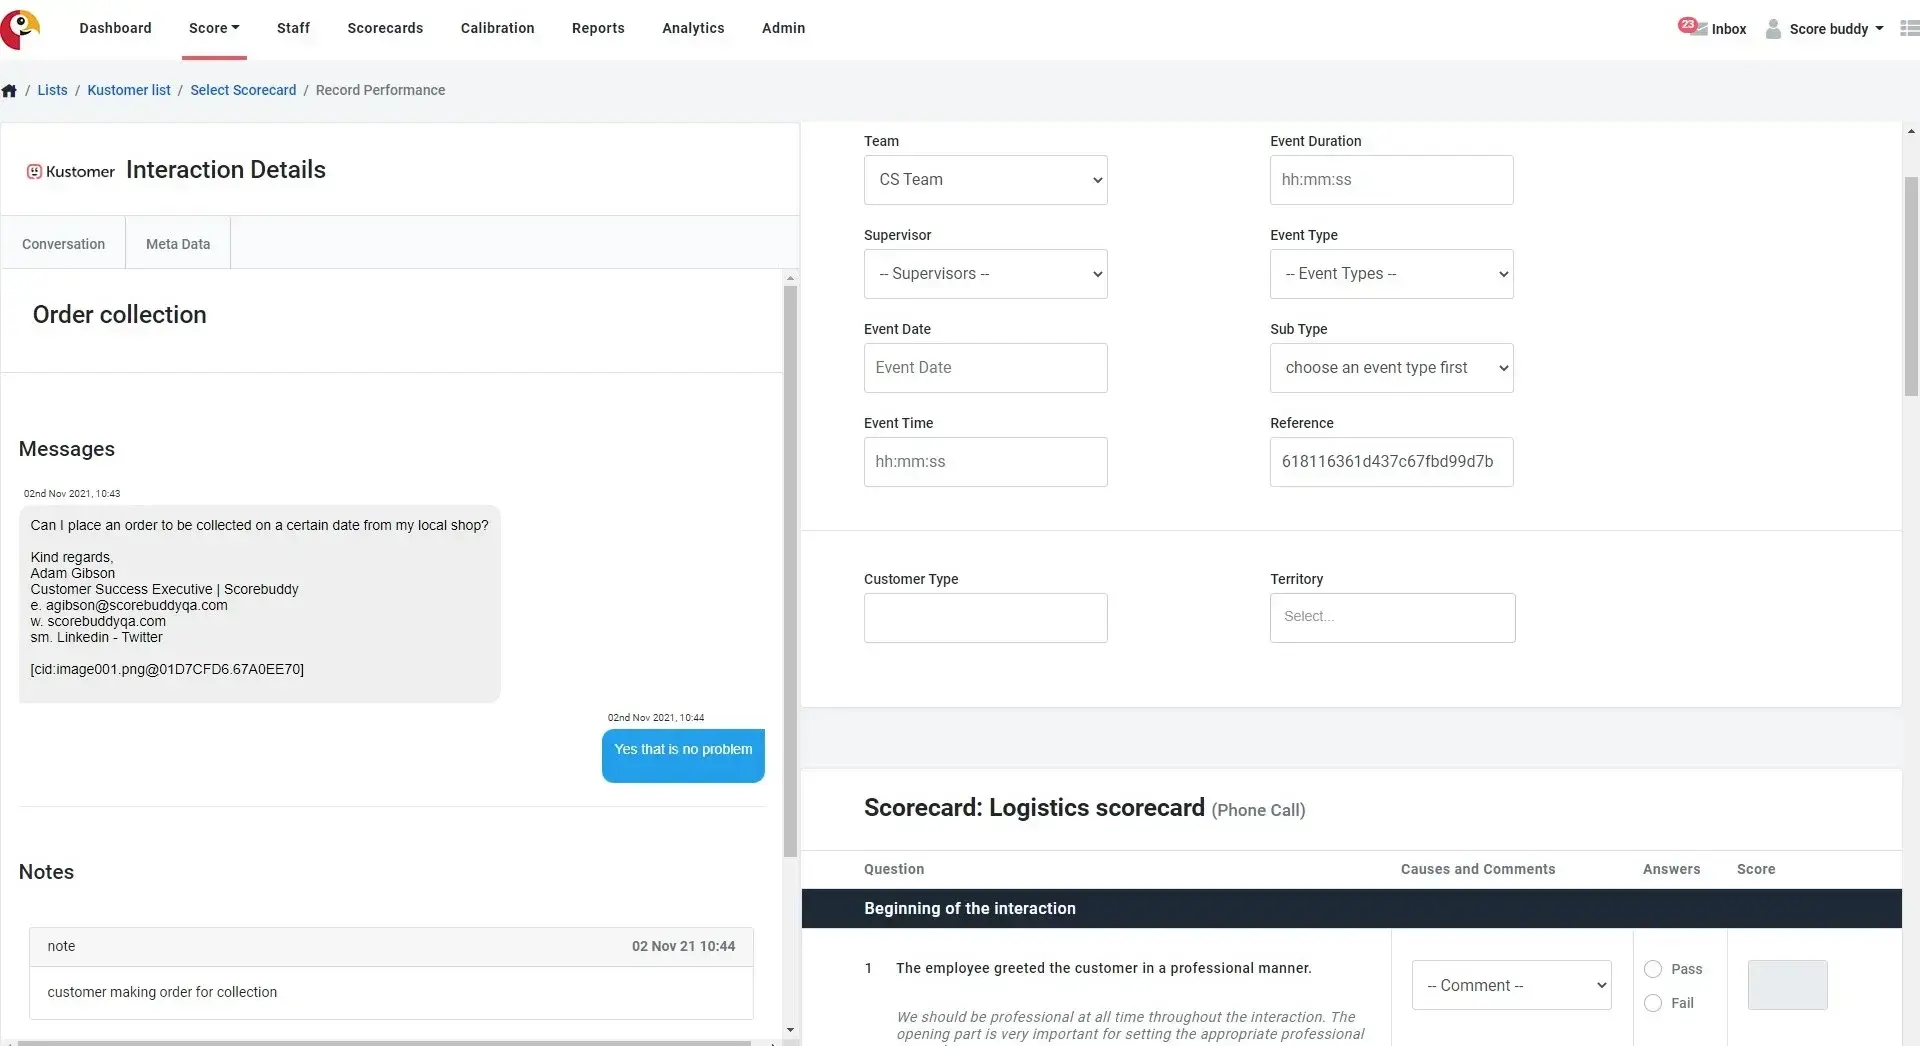Click the Territory select field
Screen dimensions: 1920x1046
(x=1392, y=618)
